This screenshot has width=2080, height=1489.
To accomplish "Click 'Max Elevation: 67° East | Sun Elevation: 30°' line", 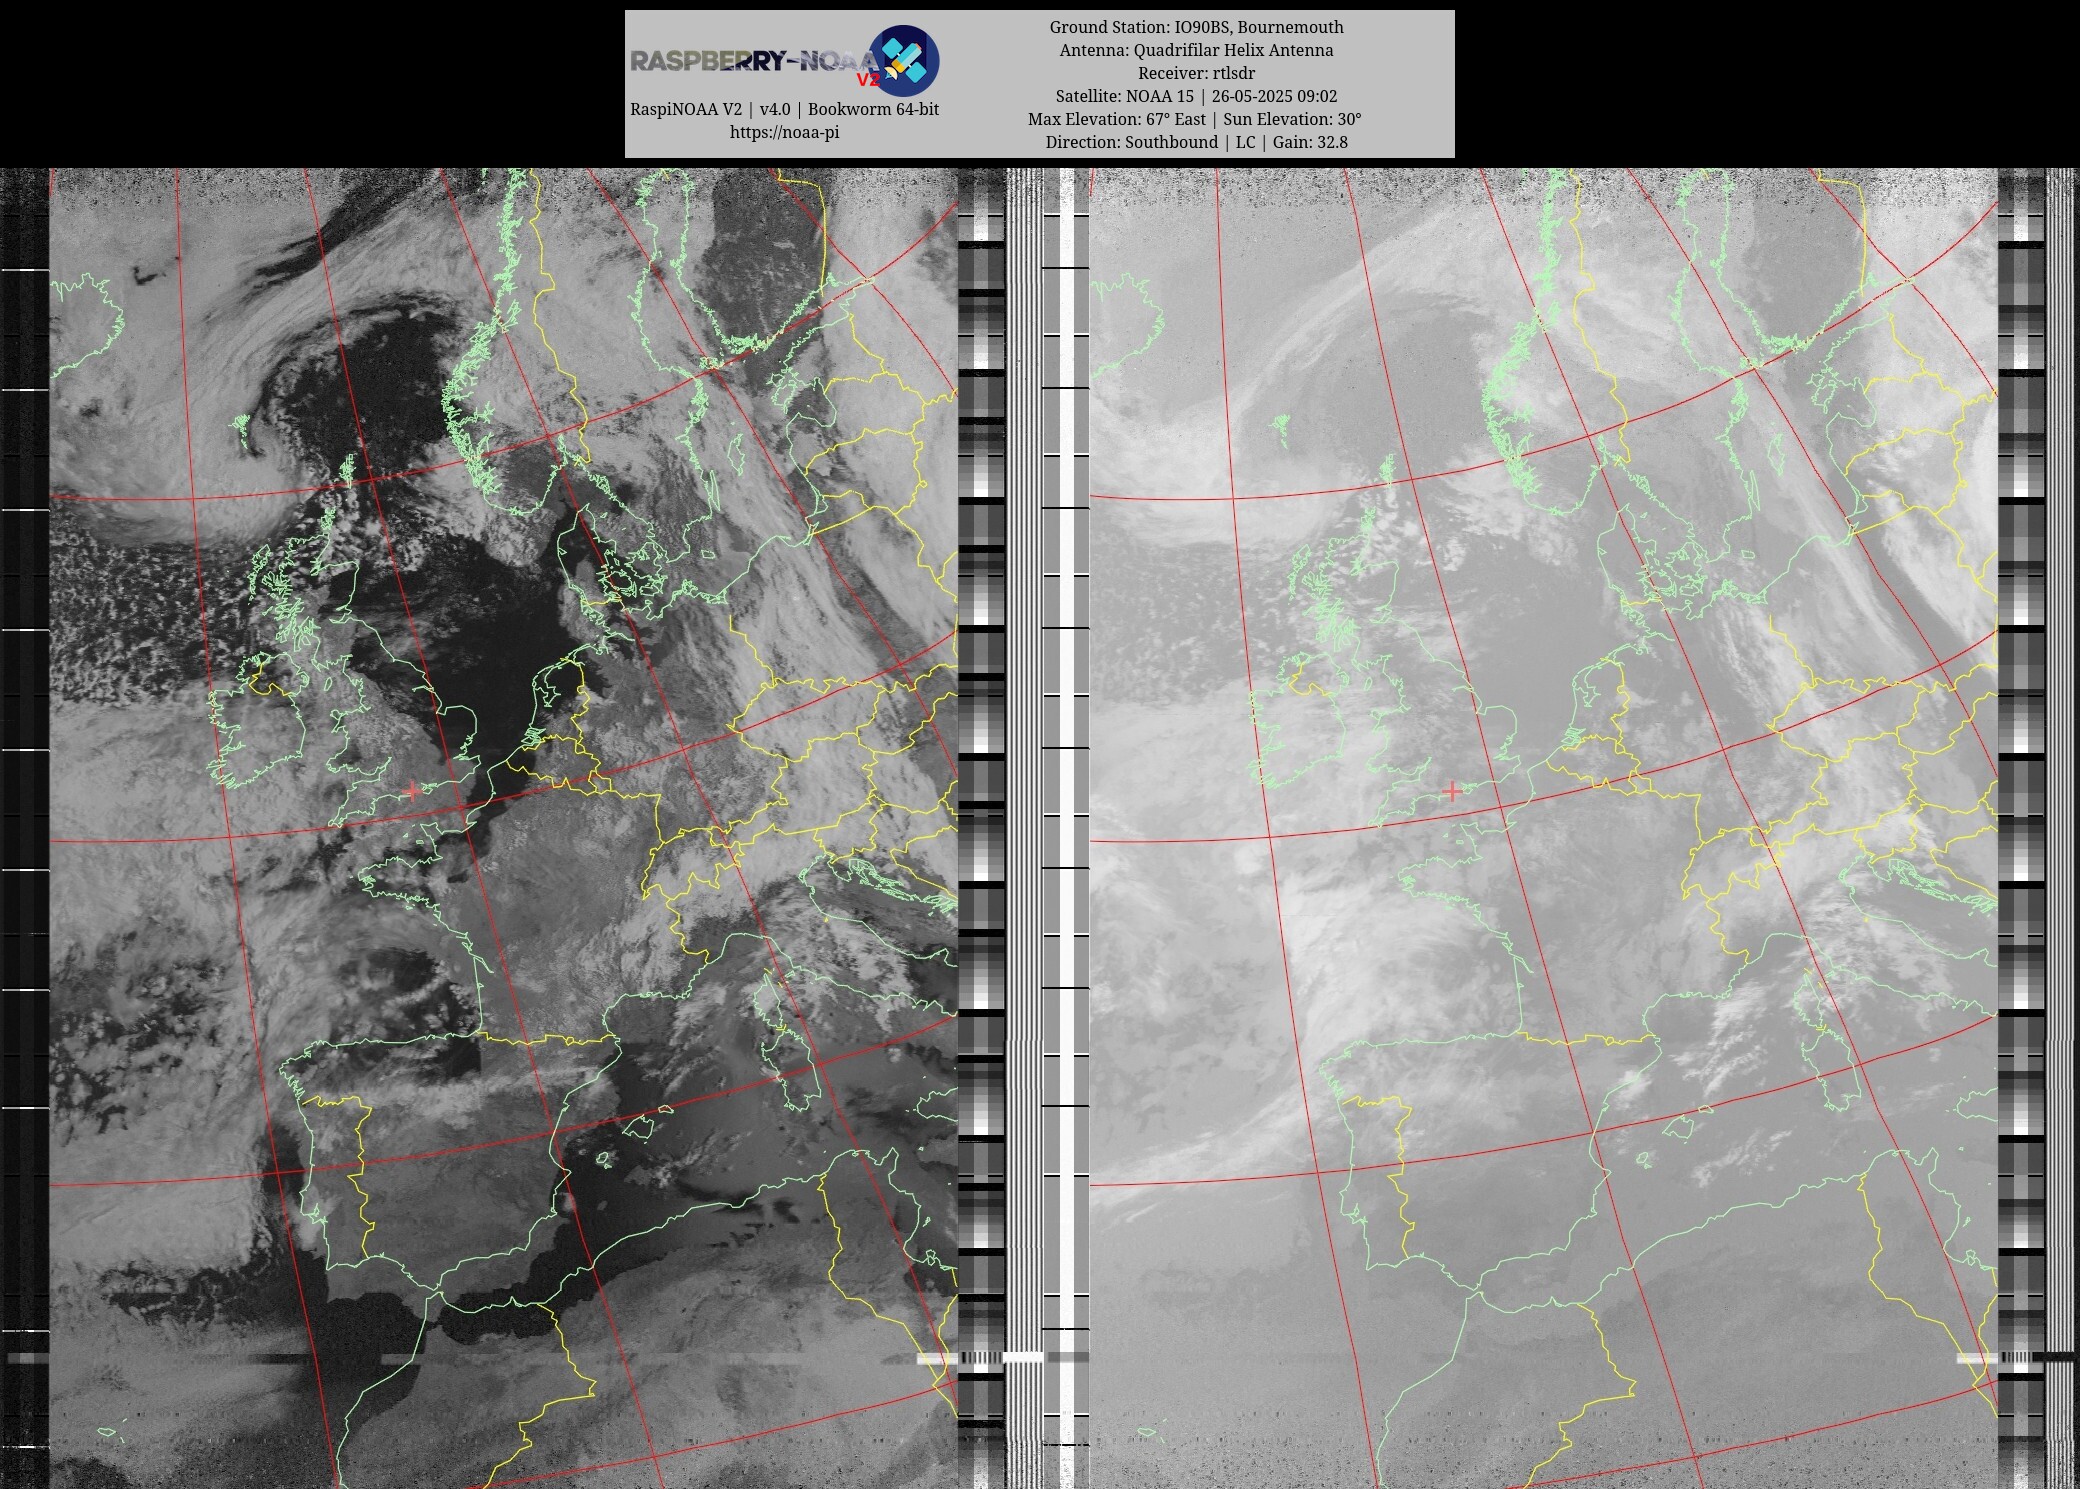I will click(1196, 119).
